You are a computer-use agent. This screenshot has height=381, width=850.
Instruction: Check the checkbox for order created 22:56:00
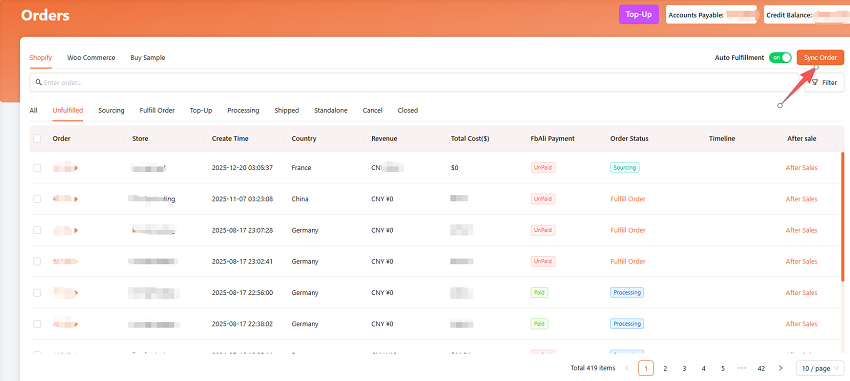pyautogui.click(x=37, y=293)
